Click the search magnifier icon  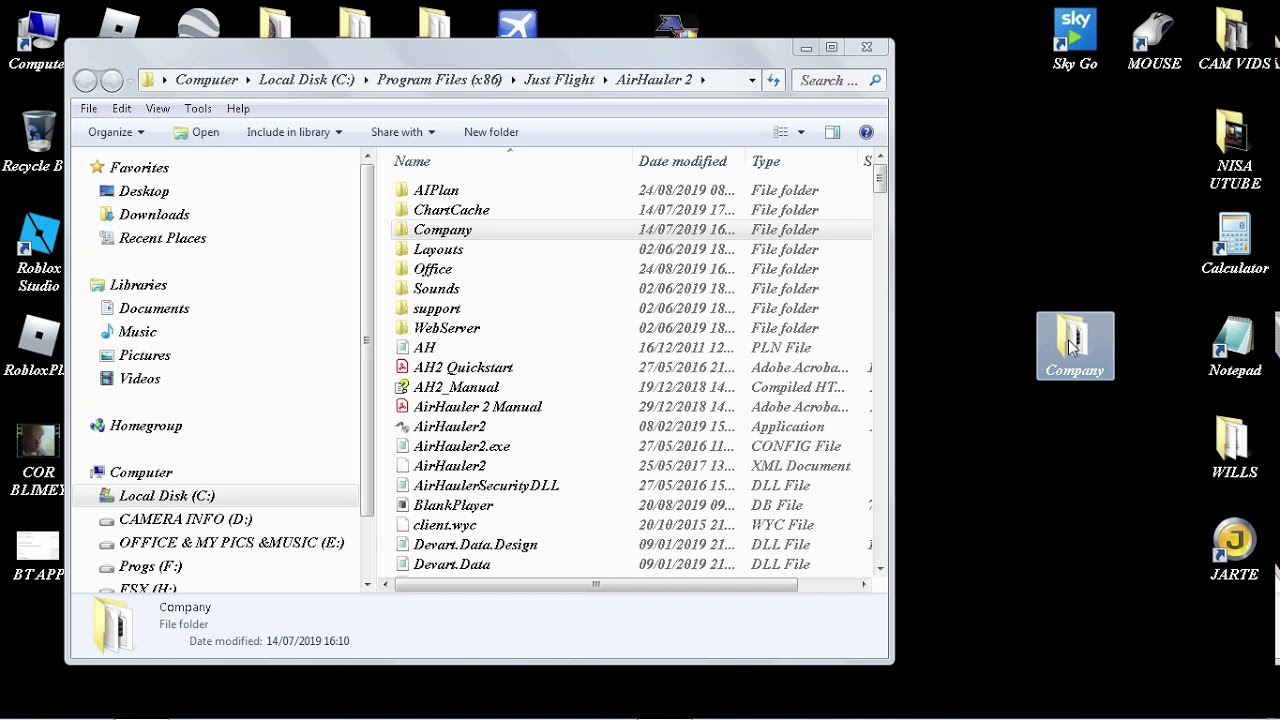(875, 80)
